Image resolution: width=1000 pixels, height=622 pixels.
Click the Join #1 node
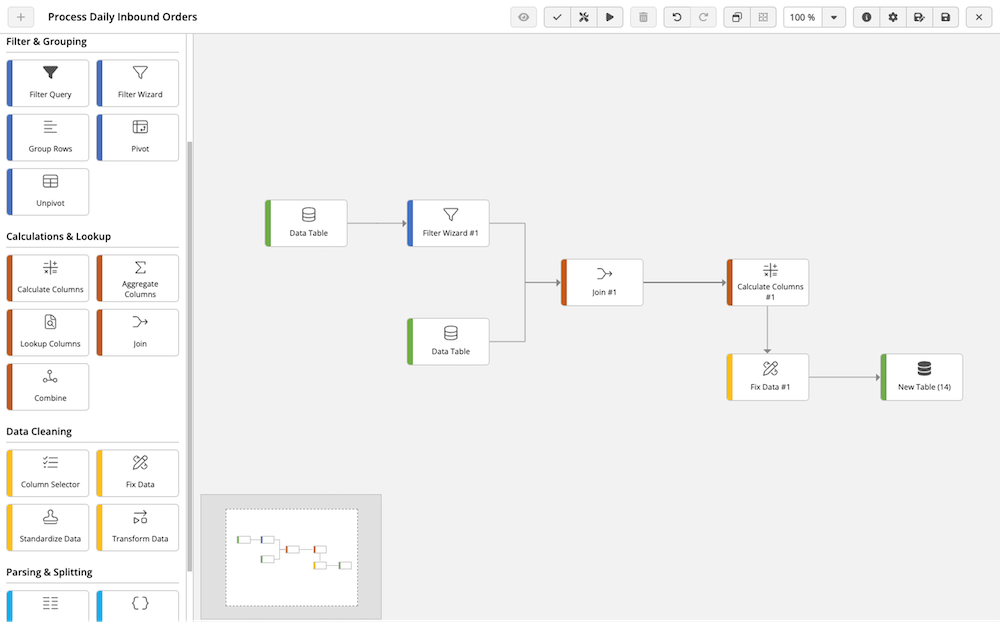coord(602,282)
